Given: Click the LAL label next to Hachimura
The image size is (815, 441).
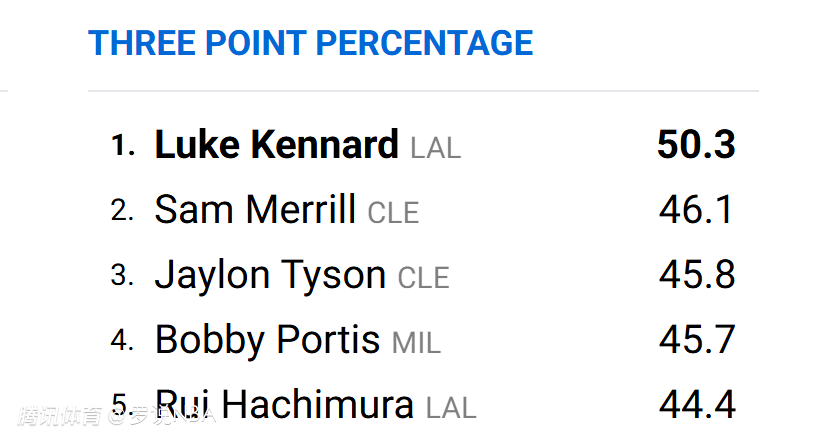Looking at the screenshot, I should click(x=451, y=408).
